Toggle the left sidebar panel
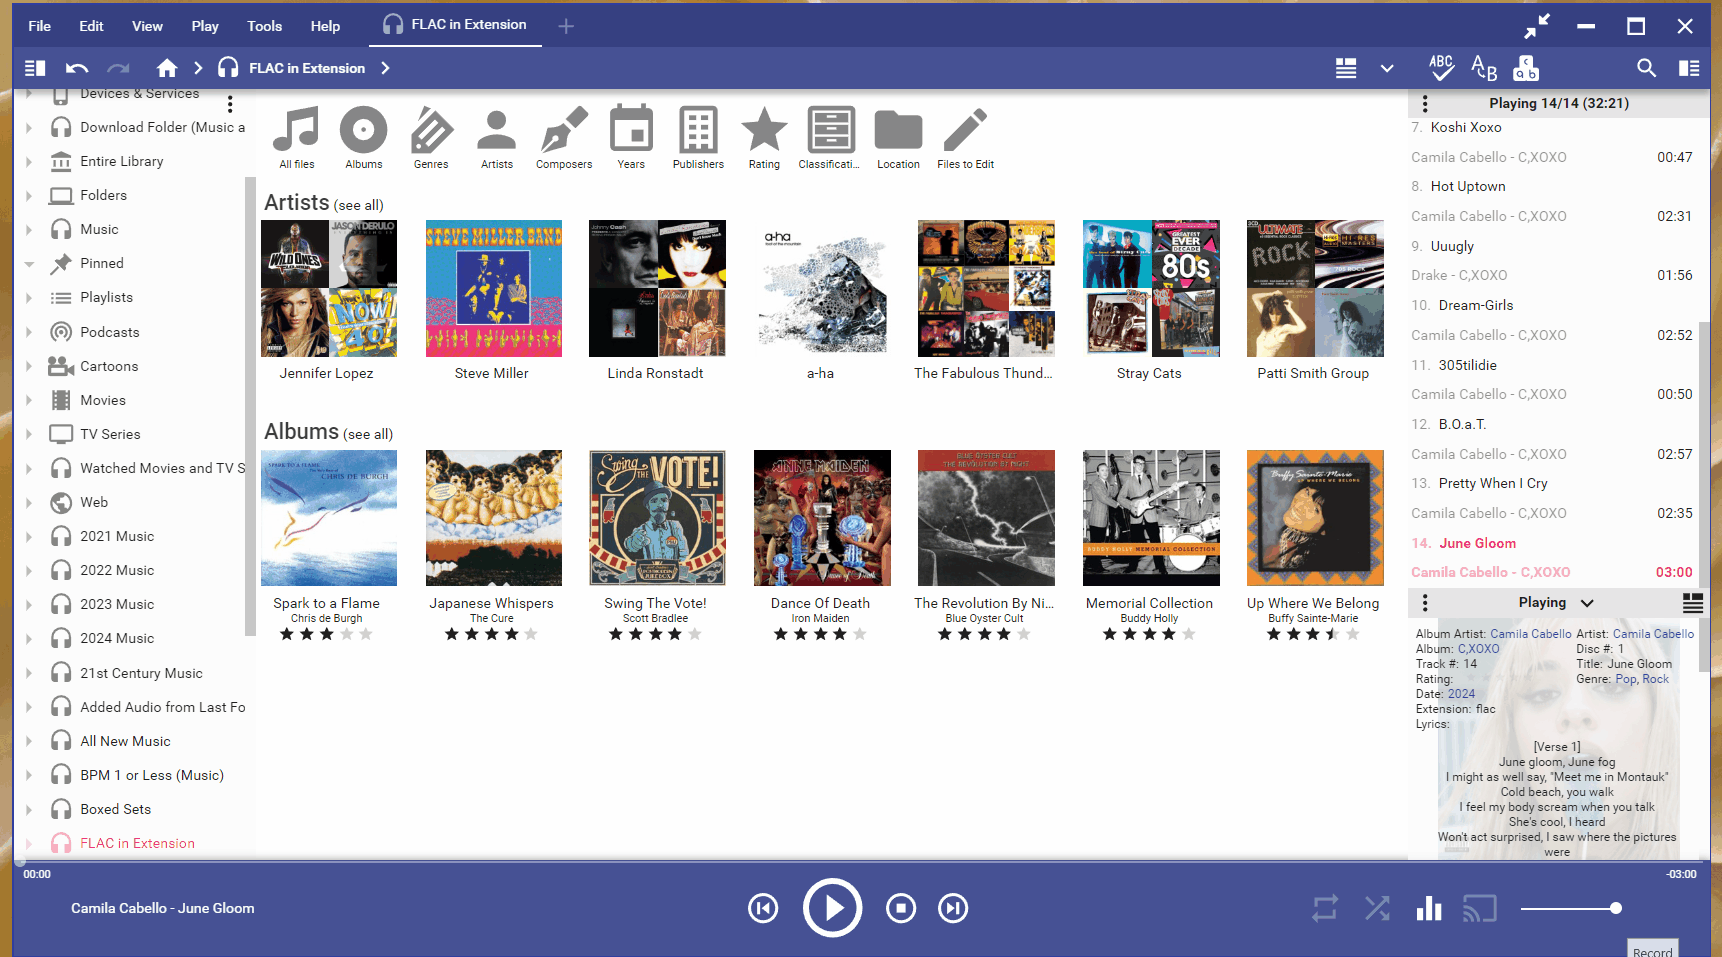This screenshot has height=957, width=1722. (x=35, y=68)
